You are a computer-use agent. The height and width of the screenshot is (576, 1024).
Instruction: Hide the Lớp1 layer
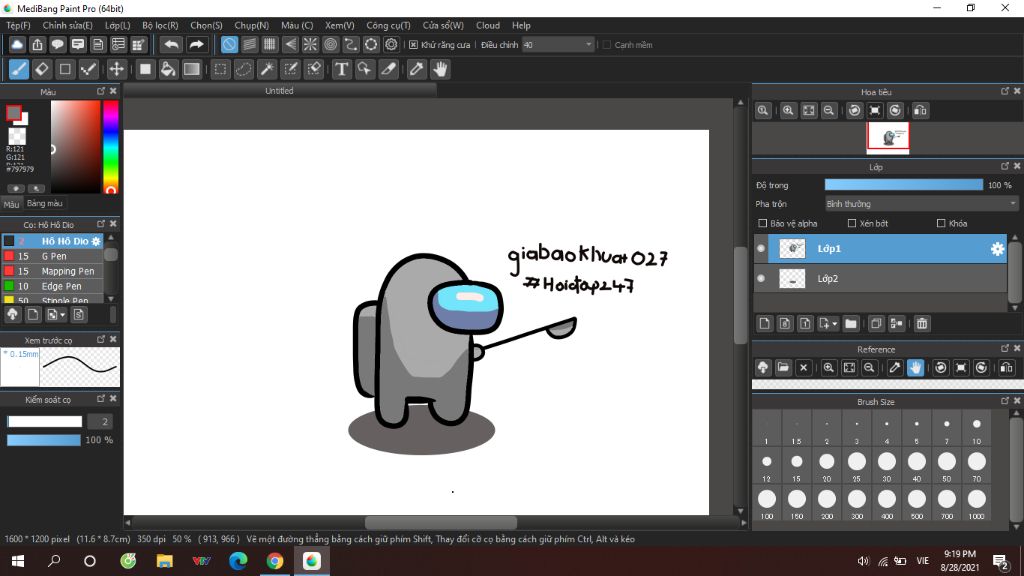click(761, 248)
